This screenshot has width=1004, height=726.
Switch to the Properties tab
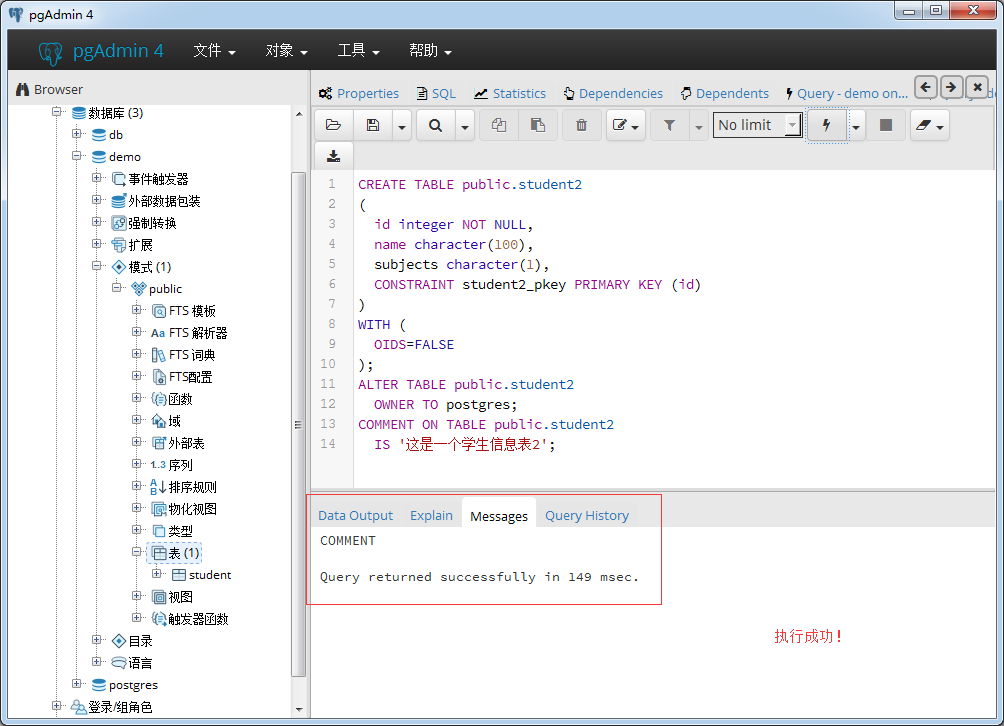click(359, 93)
